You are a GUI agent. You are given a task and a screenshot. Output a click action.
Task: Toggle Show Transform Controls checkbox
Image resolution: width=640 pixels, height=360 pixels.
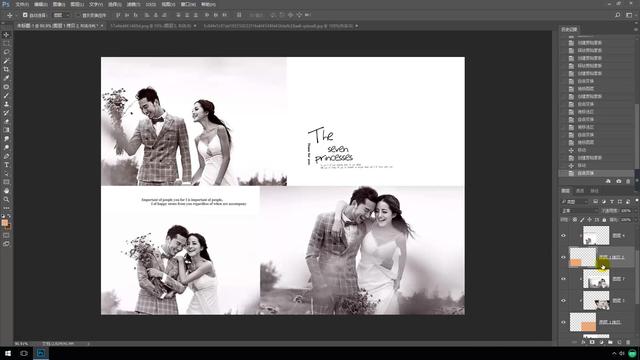point(78,15)
